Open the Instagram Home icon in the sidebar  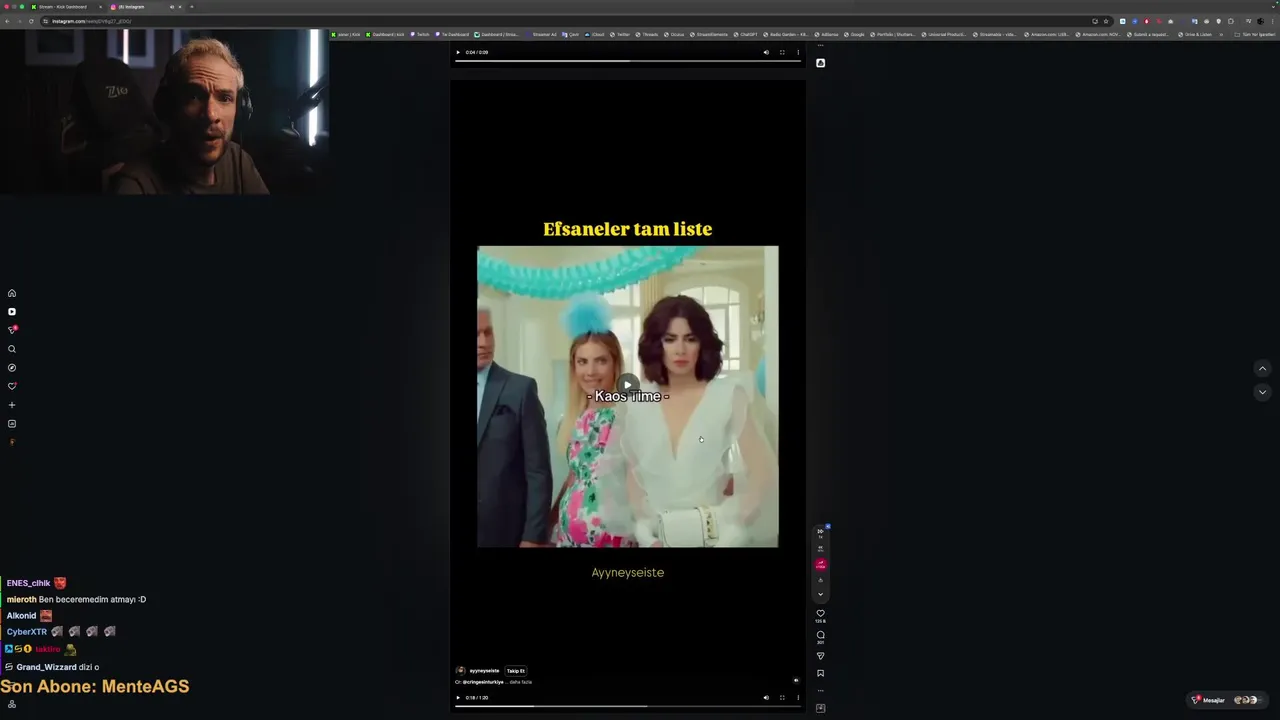tap(12, 293)
